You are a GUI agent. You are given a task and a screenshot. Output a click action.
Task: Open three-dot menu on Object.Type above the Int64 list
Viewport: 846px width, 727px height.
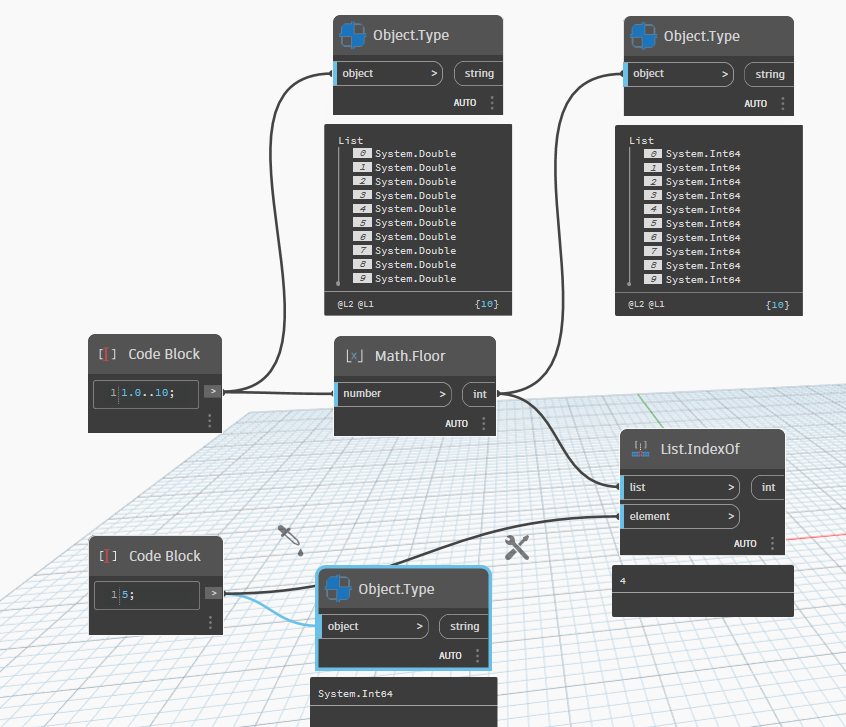783,104
